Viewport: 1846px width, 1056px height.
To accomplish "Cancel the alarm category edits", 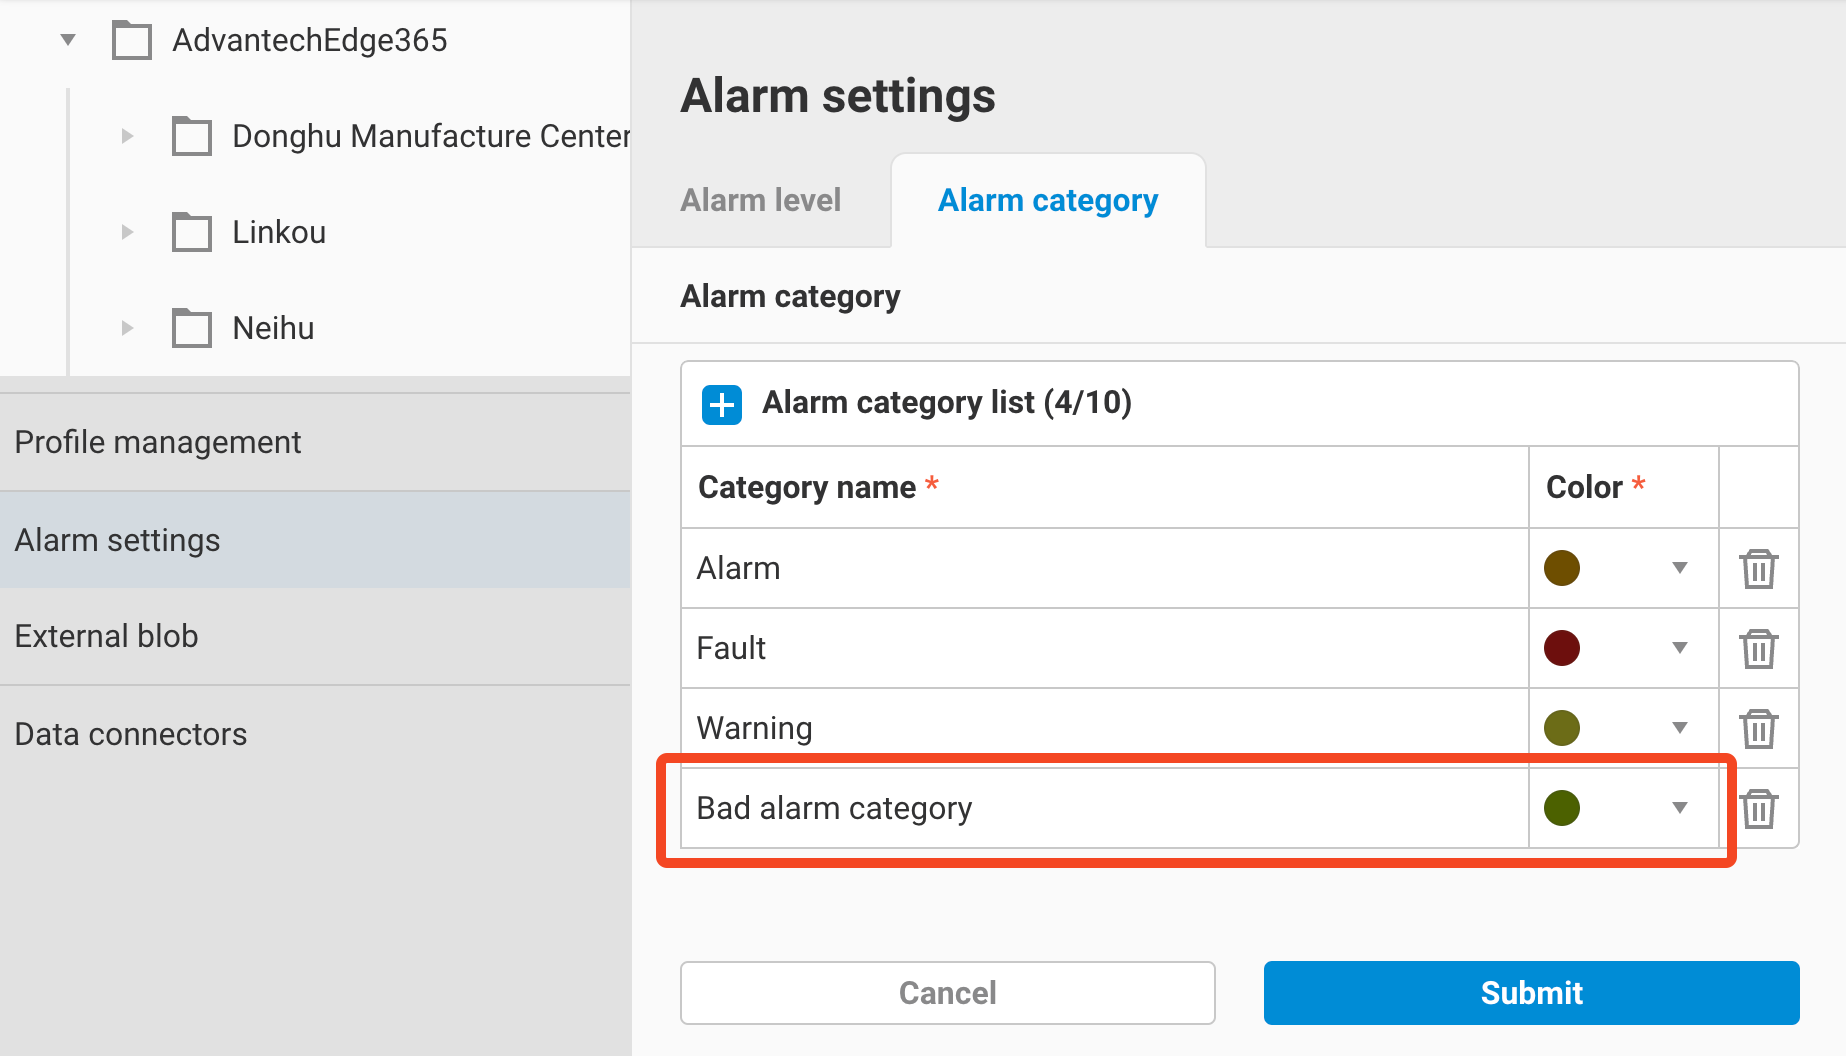I will tap(947, 993).
